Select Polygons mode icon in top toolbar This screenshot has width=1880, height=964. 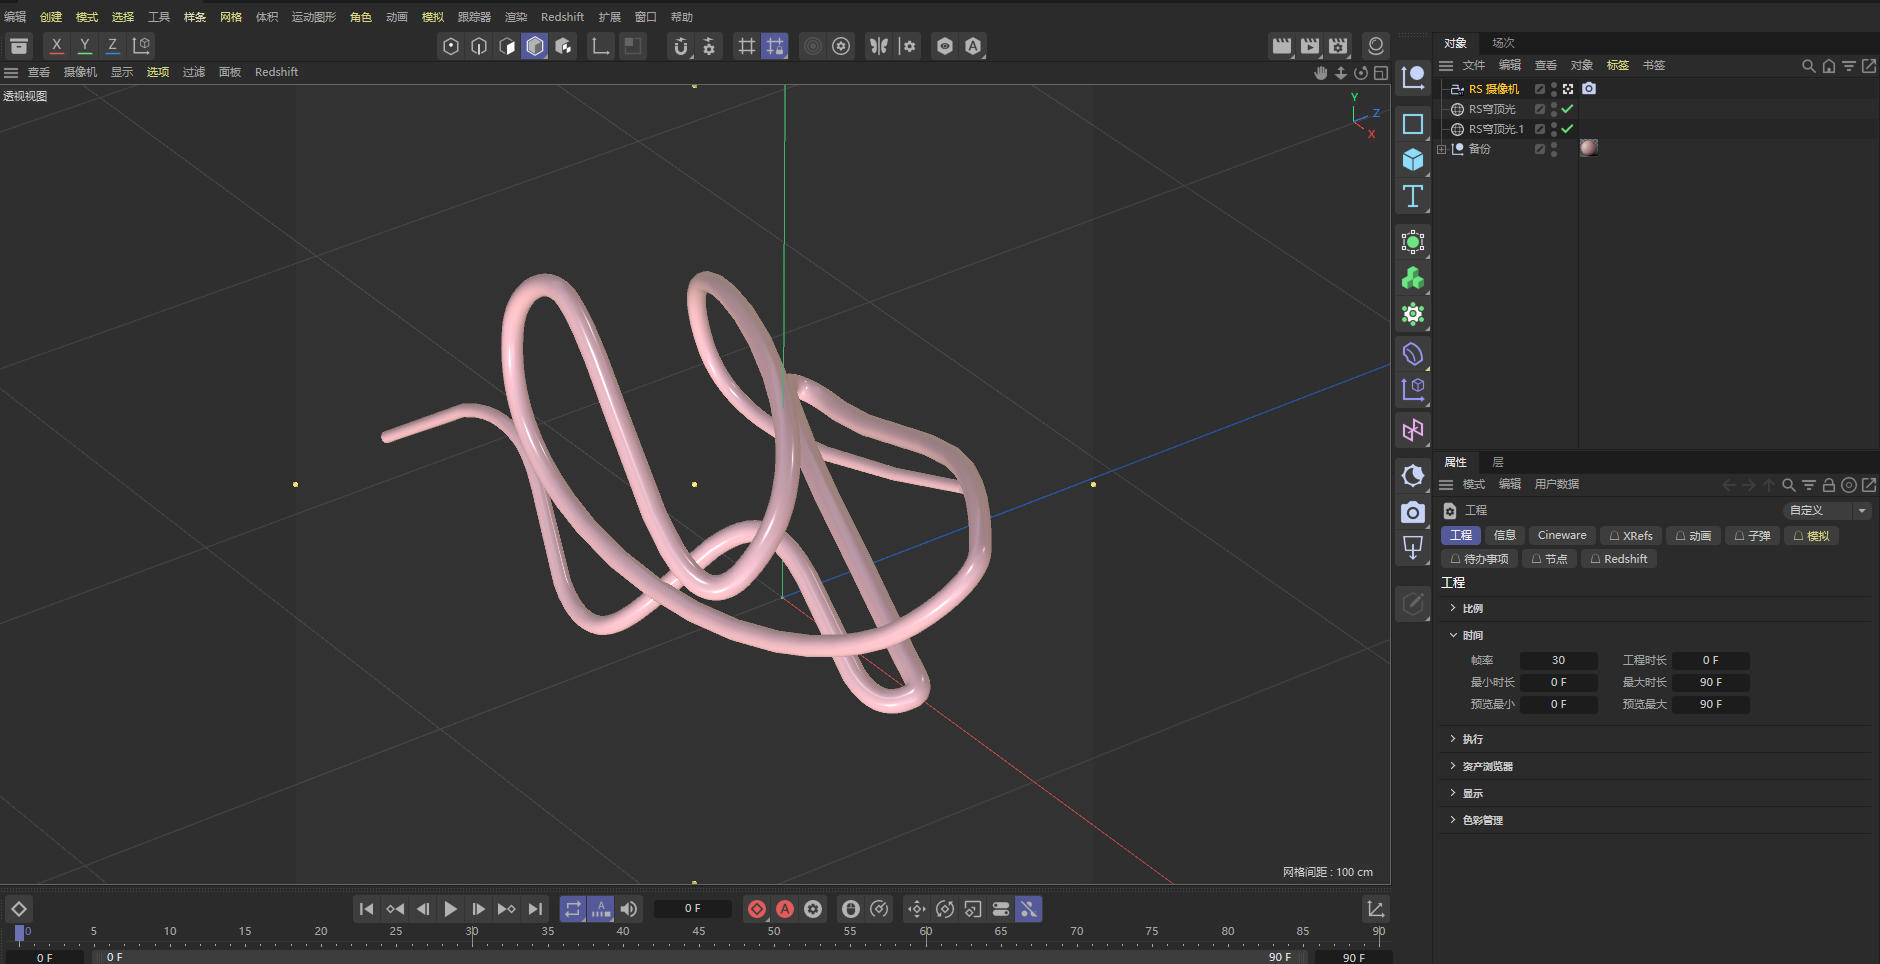[507, 46]
